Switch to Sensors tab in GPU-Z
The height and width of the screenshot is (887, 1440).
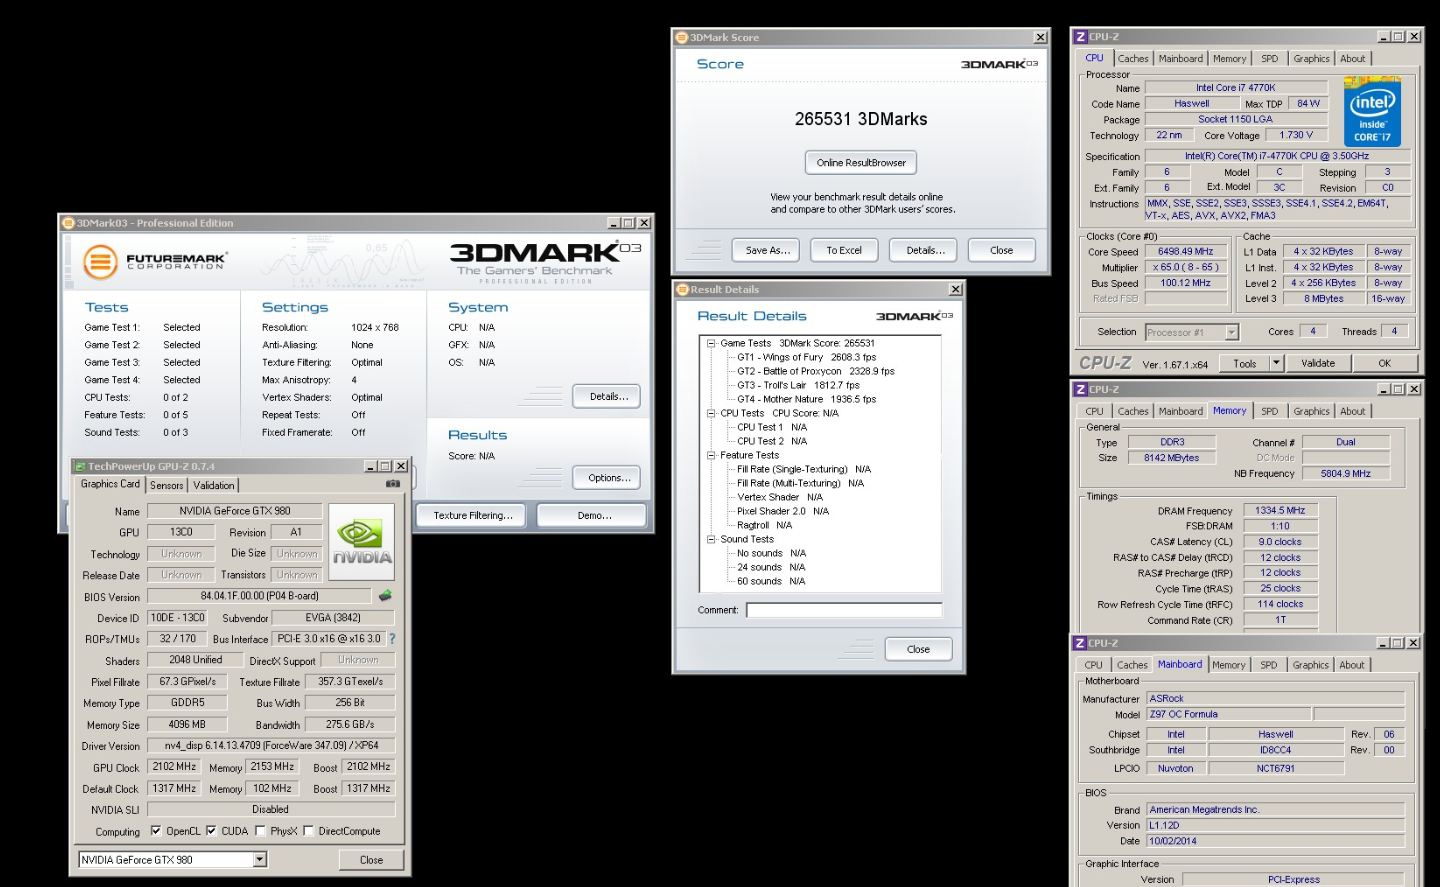pos(167,485)
